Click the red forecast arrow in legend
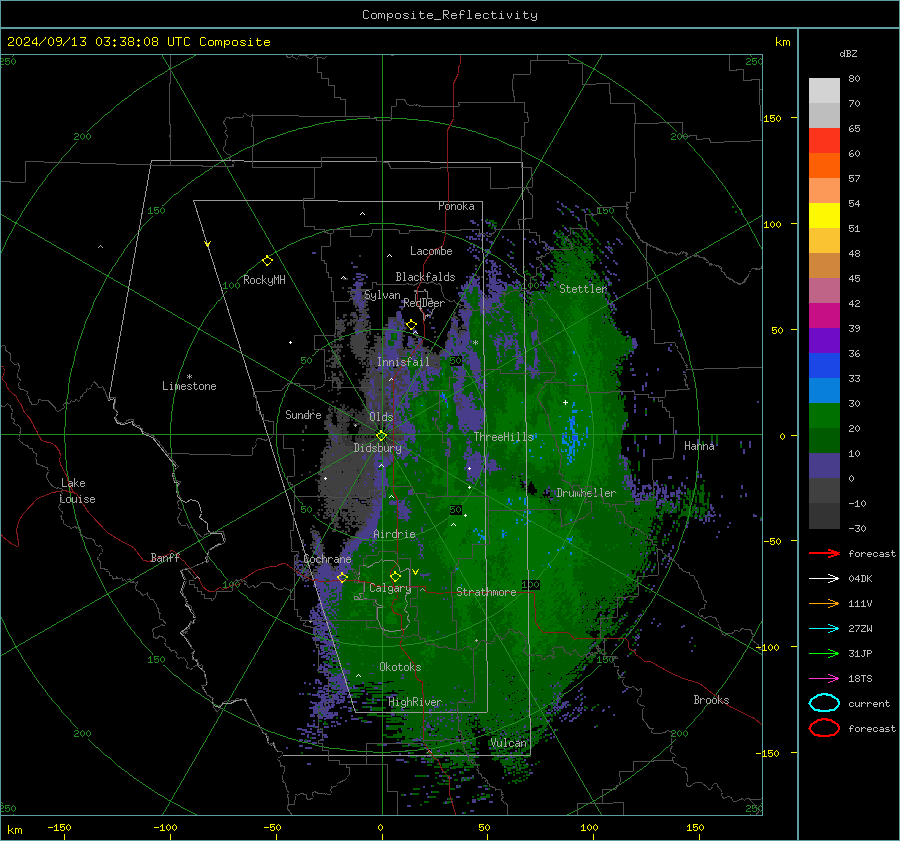Image resolution: width=900 pixels, height=841 pixels. (824, 553)
